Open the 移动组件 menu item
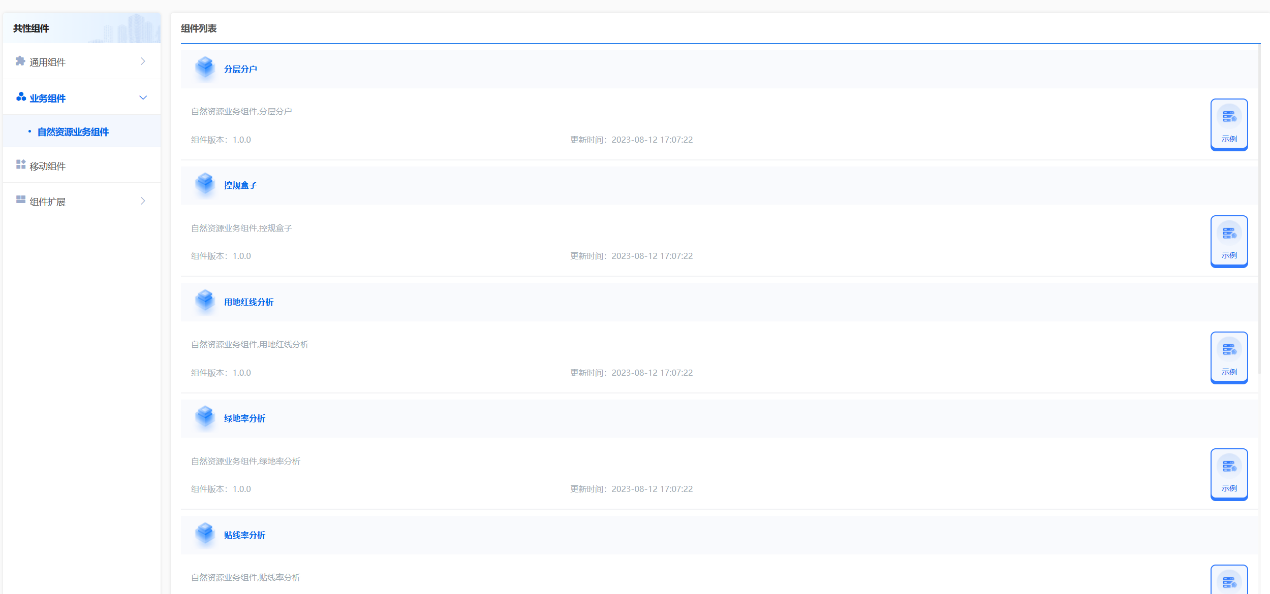This screenshot has height=594, width=1270. click(47, 166)
